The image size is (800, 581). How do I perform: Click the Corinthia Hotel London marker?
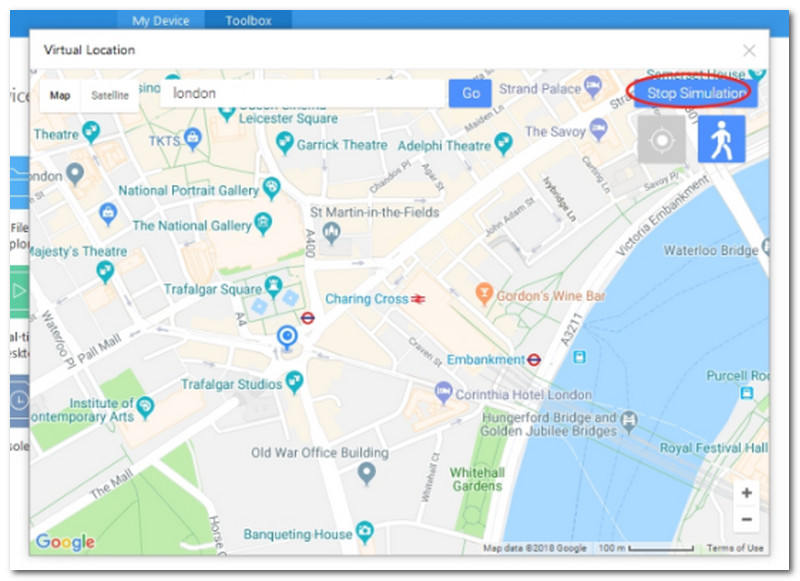(x=443, y=394)
